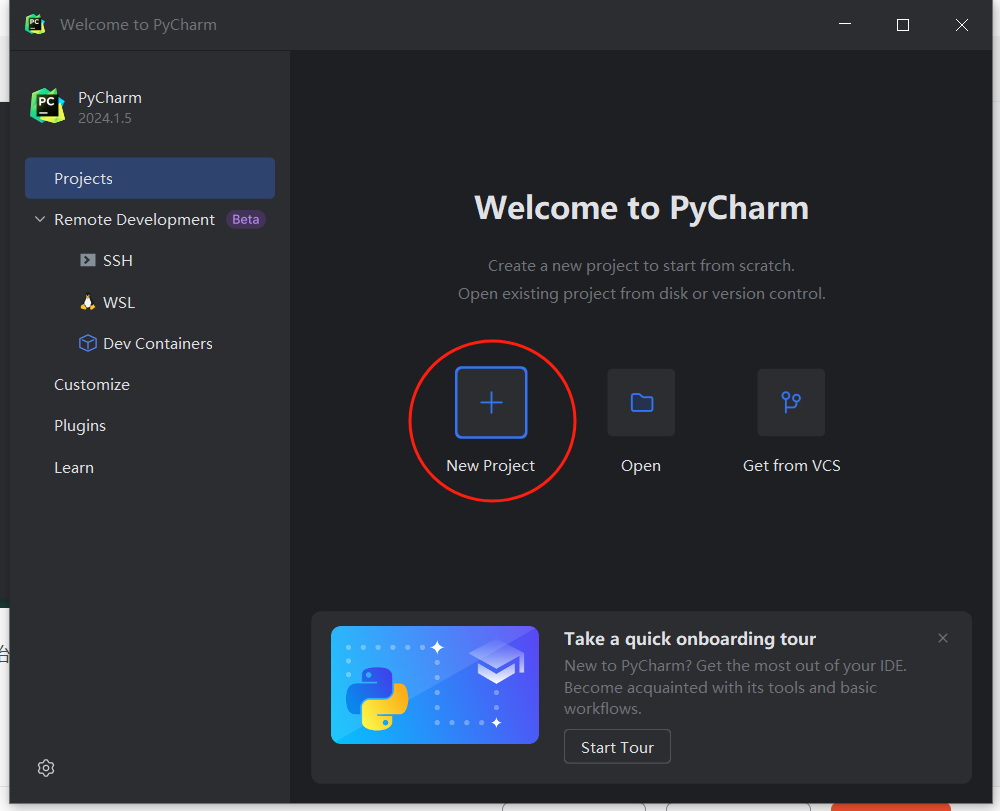Select Dev Containers entry
This screenshot has height=811, width=1000.
click(158, 343)
